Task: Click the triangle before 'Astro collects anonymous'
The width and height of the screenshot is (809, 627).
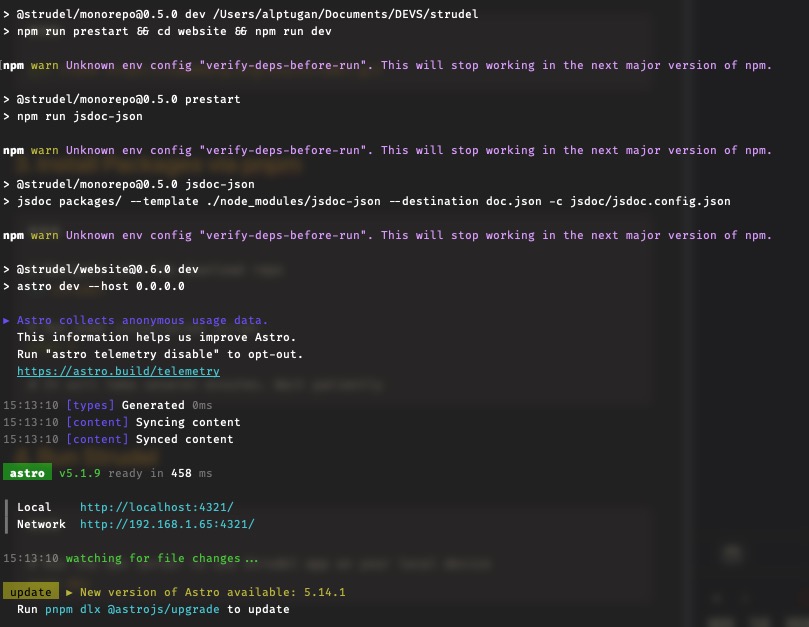Action: (7, 320)
